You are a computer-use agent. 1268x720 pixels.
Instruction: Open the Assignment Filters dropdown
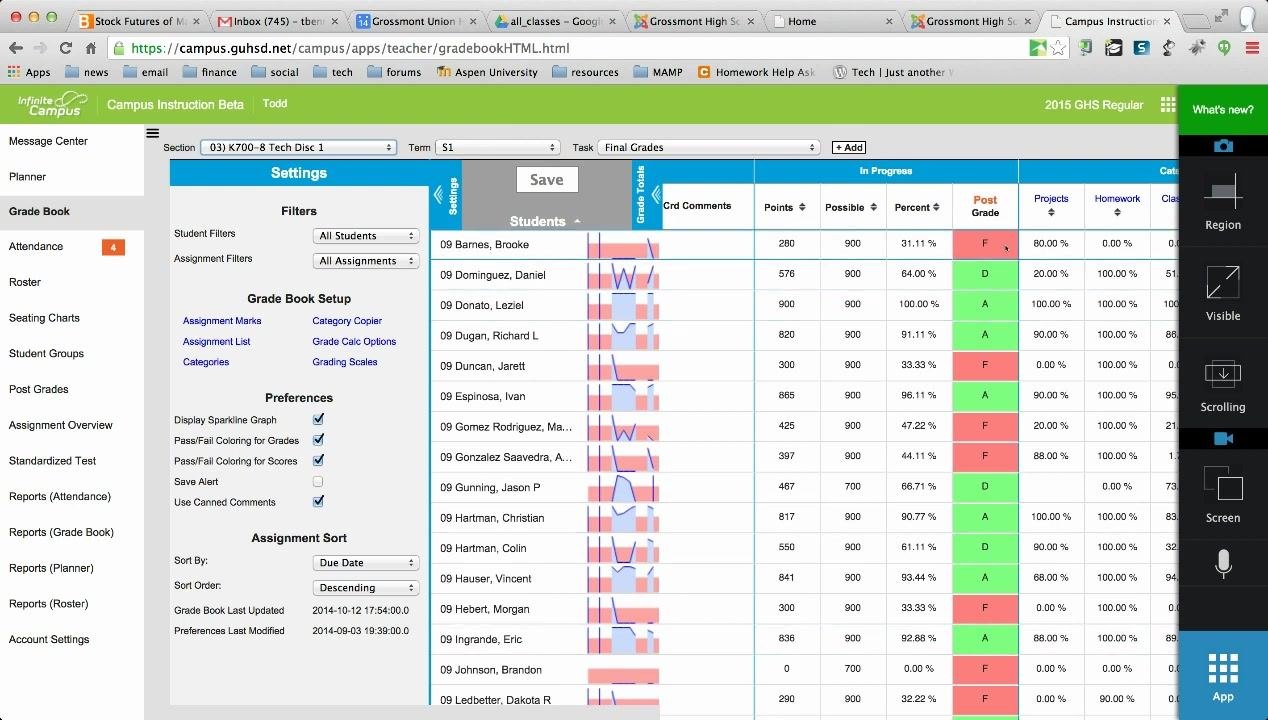click(365, 261)
